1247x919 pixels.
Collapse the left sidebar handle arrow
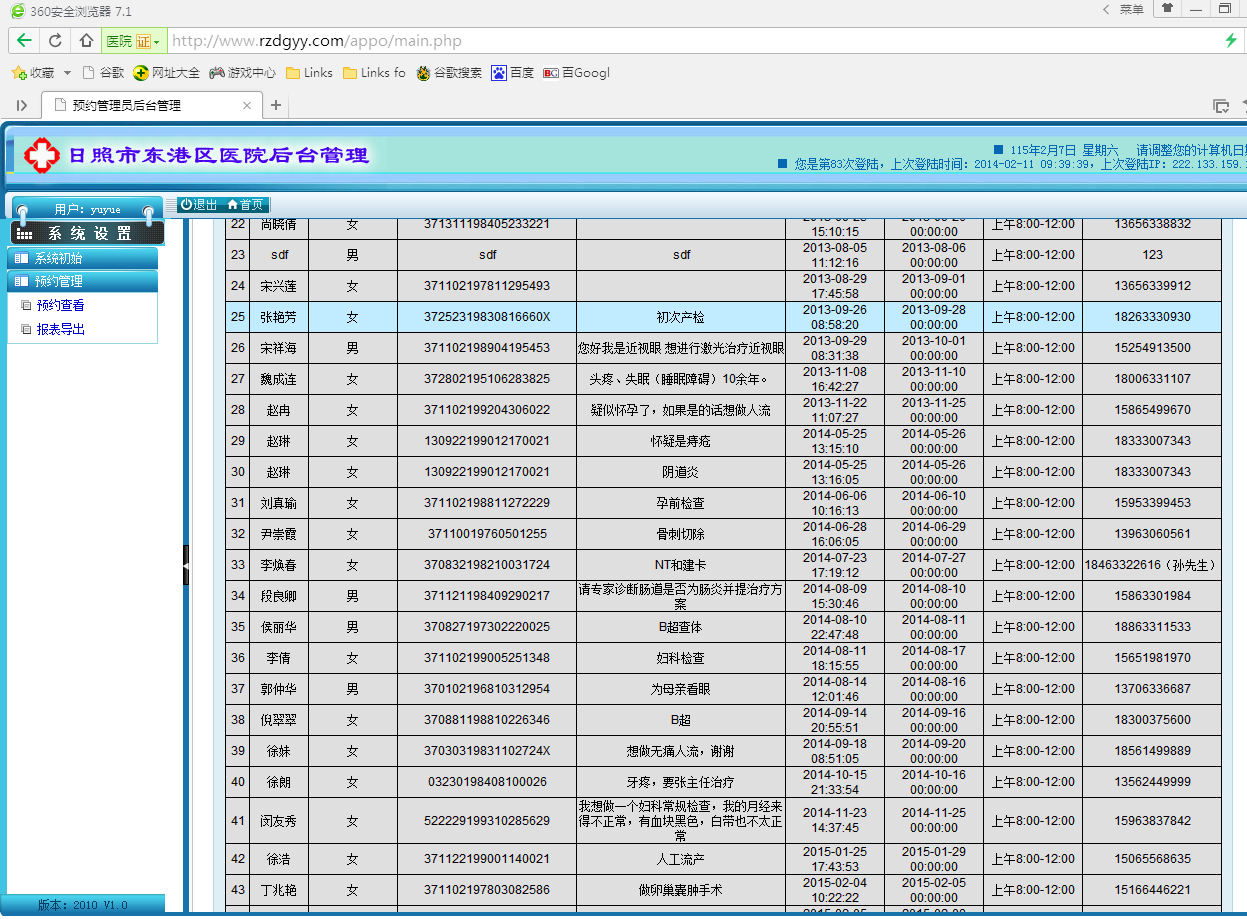click(186, 565)
